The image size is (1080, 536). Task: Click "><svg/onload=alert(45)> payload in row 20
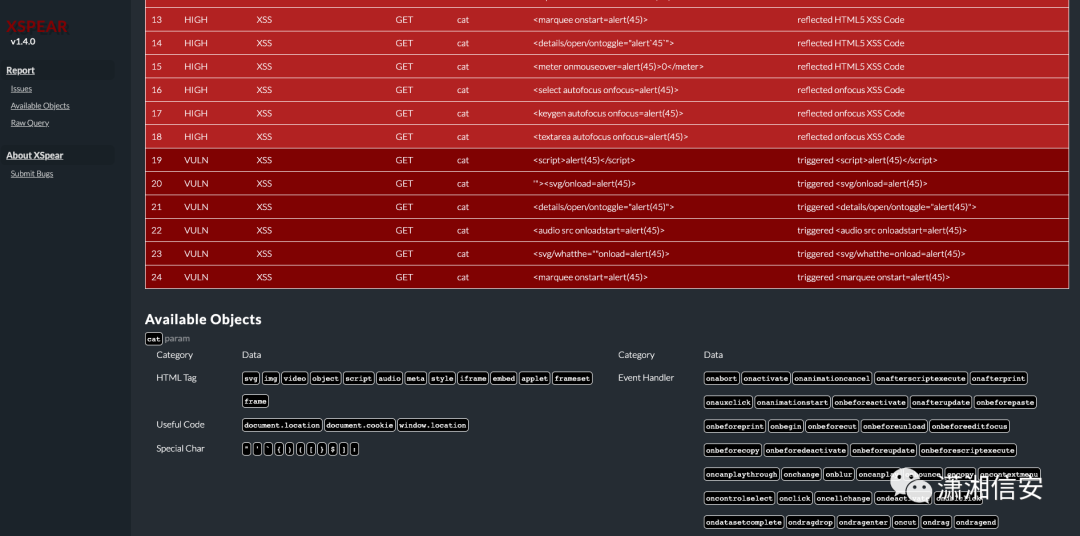(584, 183)
